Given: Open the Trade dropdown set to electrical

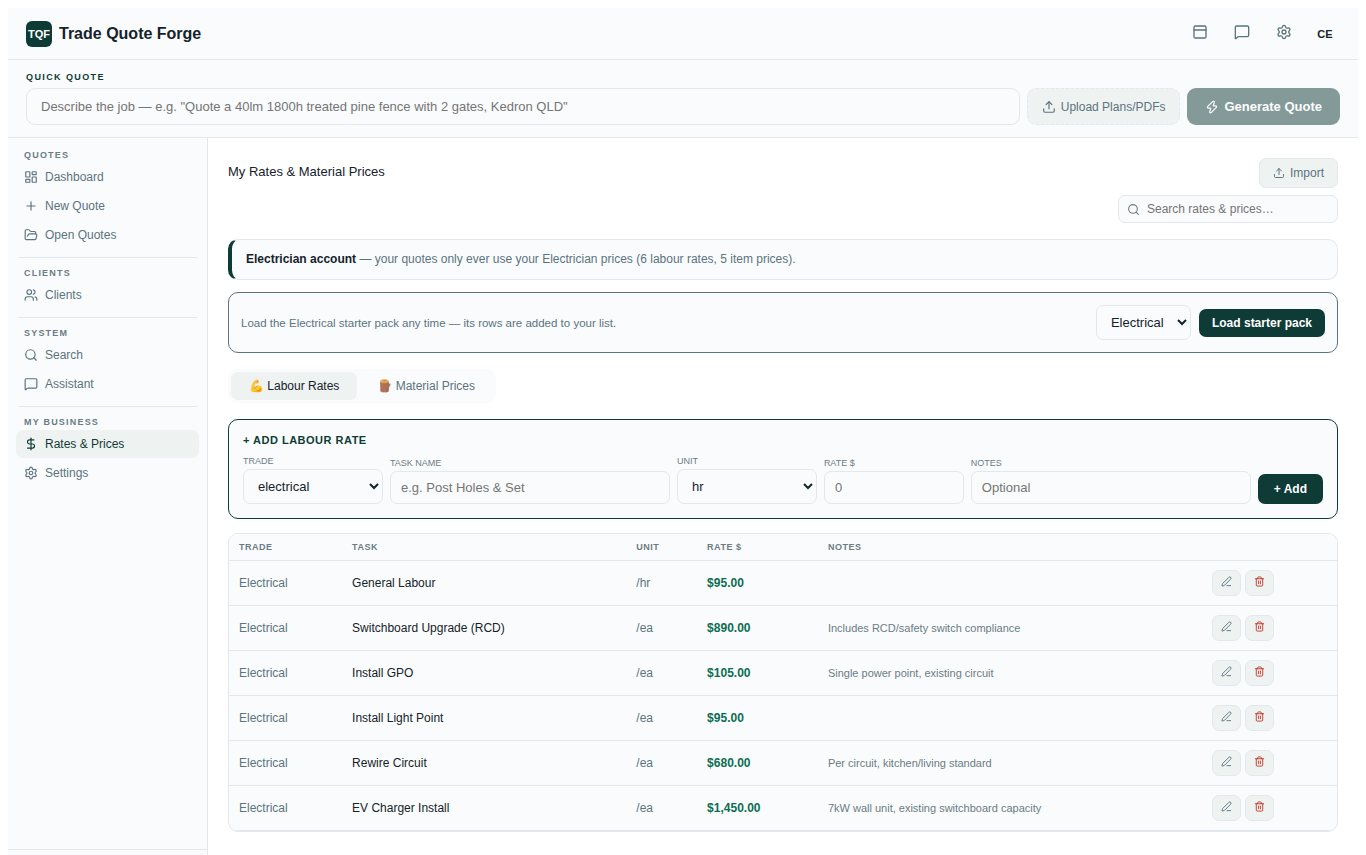Looking at the screenshot, I should tap(313, 487).
